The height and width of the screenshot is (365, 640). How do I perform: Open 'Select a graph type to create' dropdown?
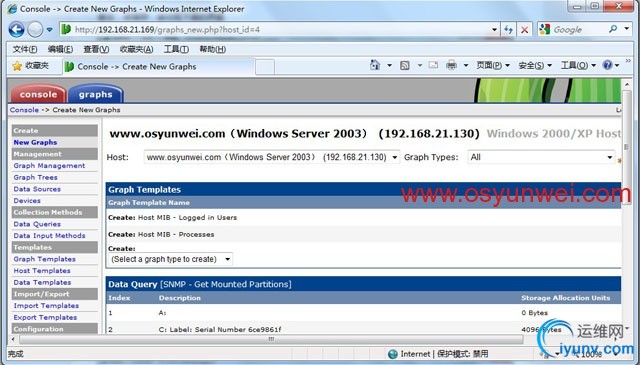point(170,259)
